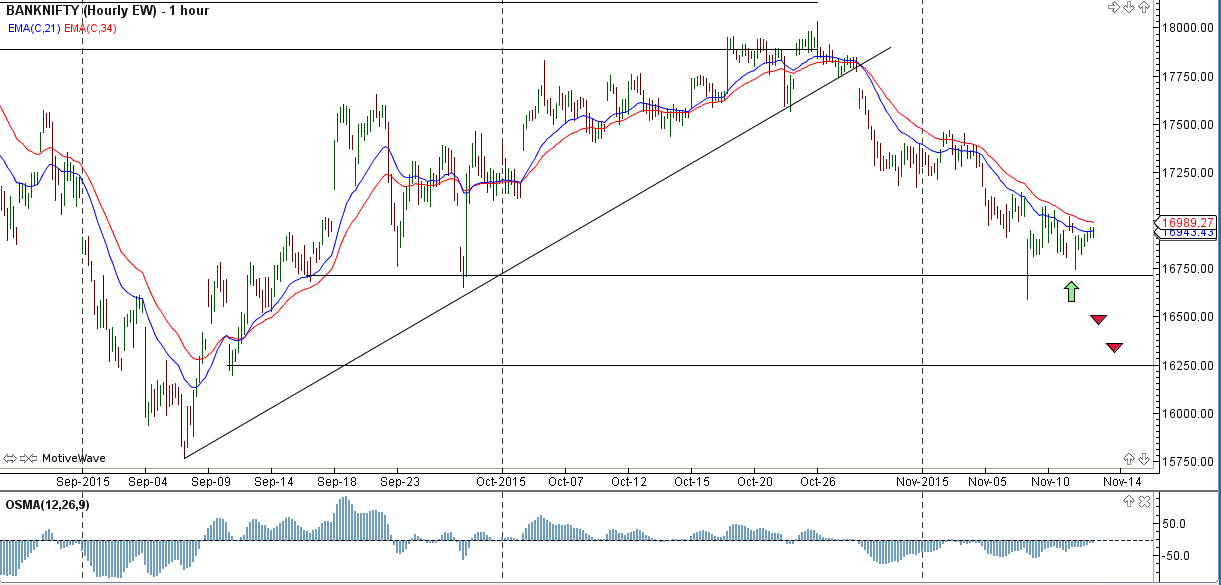Select the EMA(C,34) indicator label

point(90,28)
